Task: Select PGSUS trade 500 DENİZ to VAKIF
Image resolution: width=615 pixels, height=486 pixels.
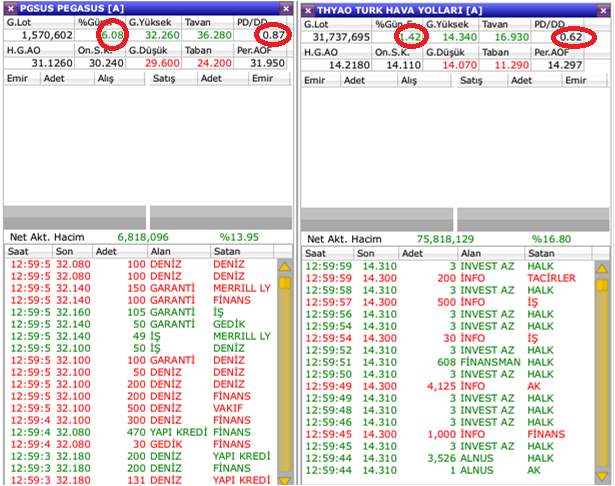Action: point(141,408)
